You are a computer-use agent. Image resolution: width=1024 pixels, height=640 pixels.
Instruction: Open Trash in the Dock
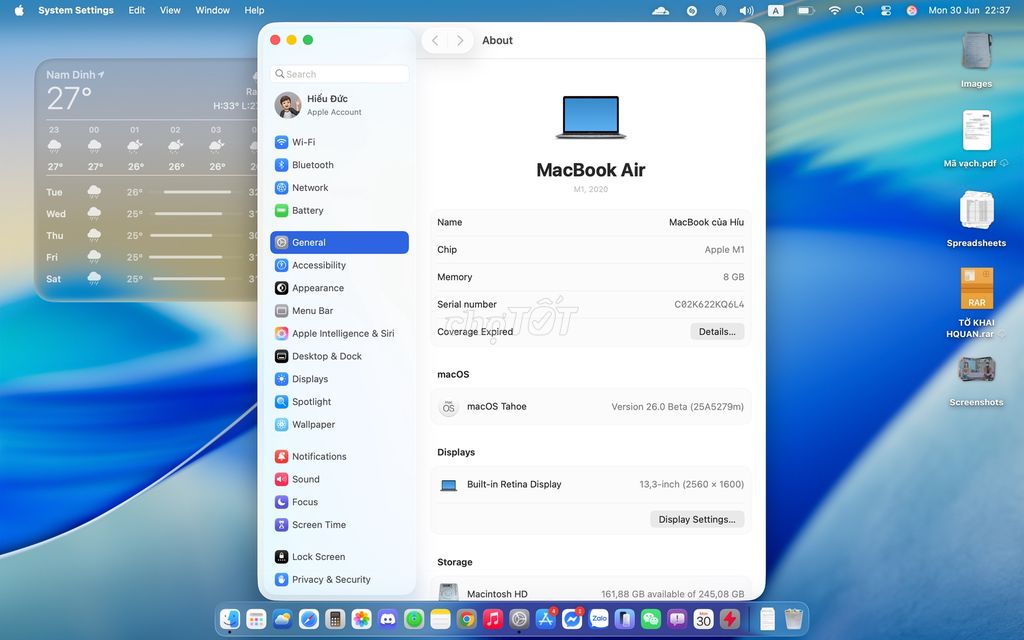click(x=793, y=618)
